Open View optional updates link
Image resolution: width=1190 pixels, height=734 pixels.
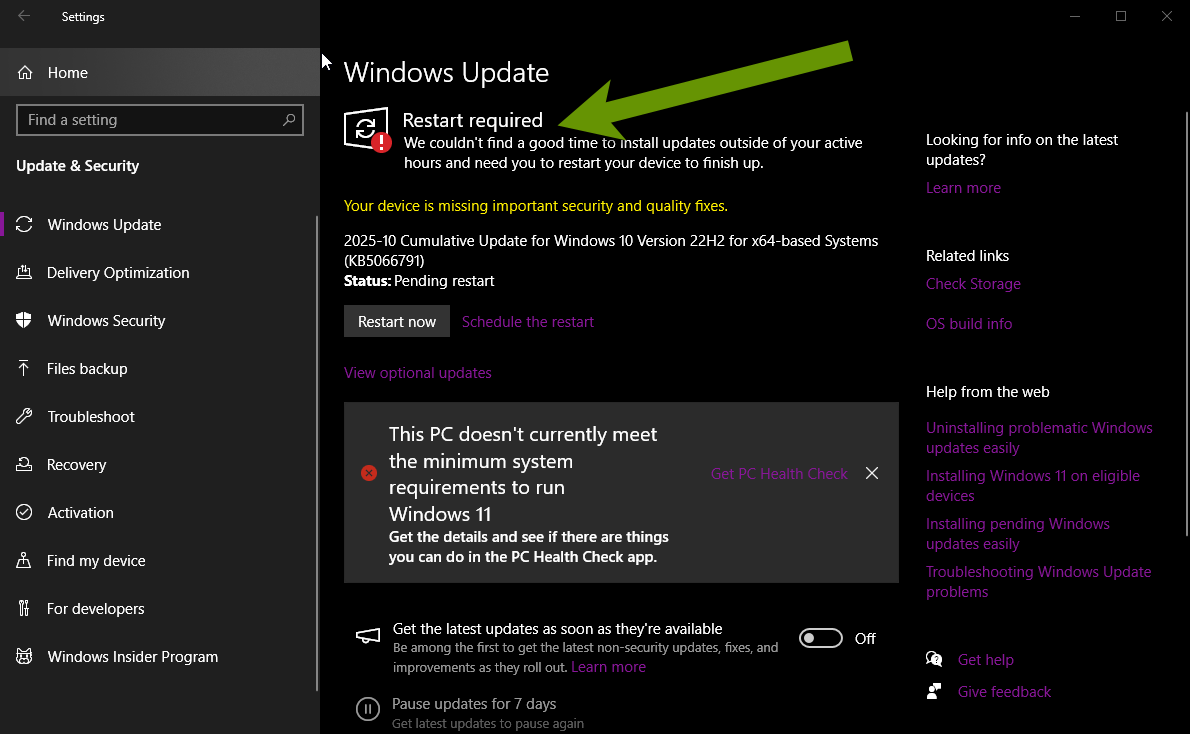[x=418, y=373]
